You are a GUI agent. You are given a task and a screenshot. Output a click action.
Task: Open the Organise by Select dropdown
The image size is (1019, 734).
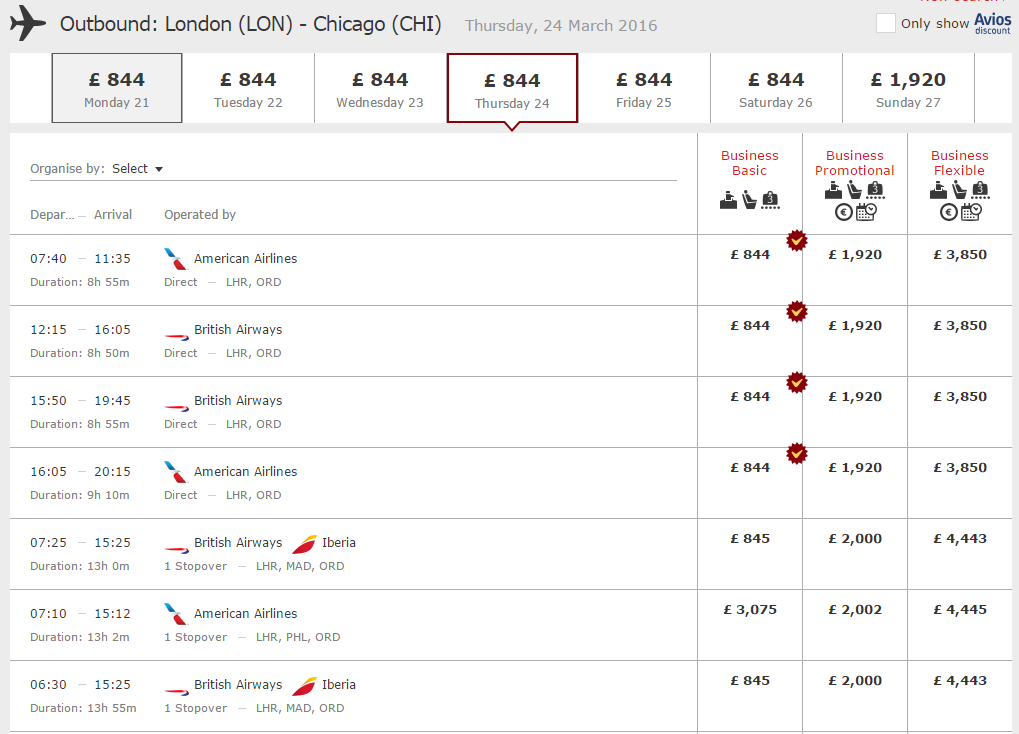tap(137, 169)
